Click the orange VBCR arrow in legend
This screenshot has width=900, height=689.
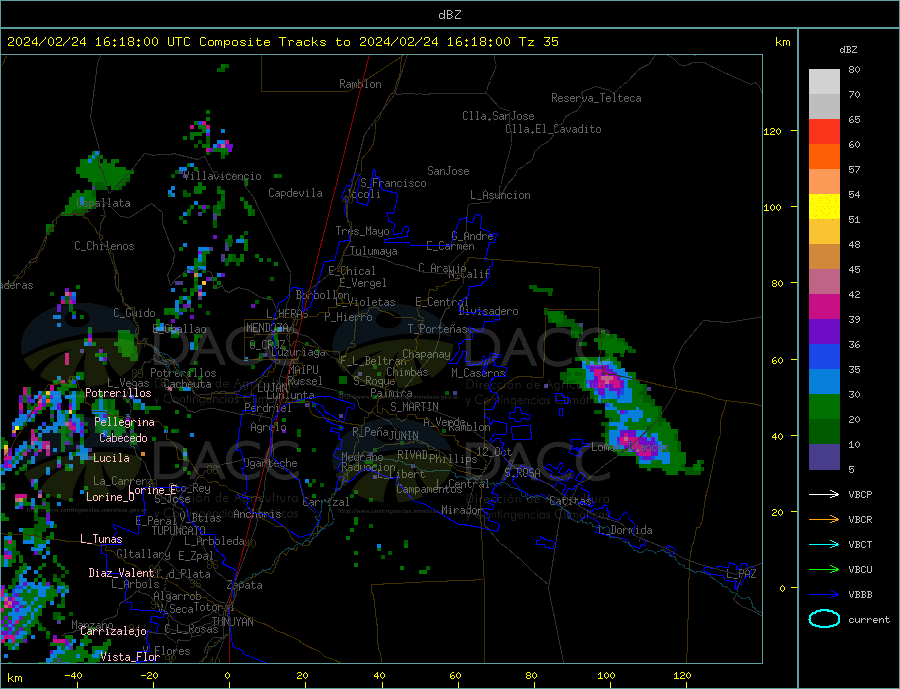824,520
